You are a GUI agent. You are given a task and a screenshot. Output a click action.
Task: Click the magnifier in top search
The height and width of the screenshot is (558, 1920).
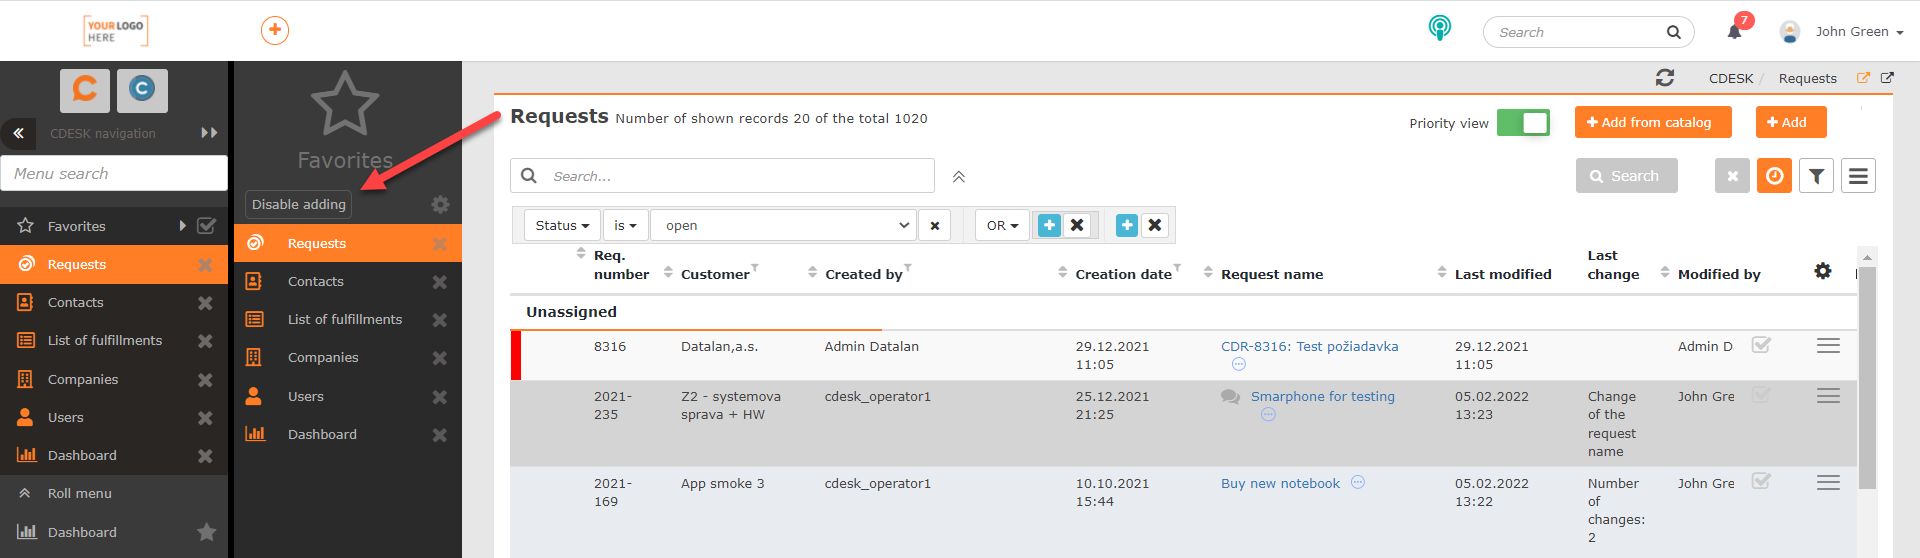1673,32
